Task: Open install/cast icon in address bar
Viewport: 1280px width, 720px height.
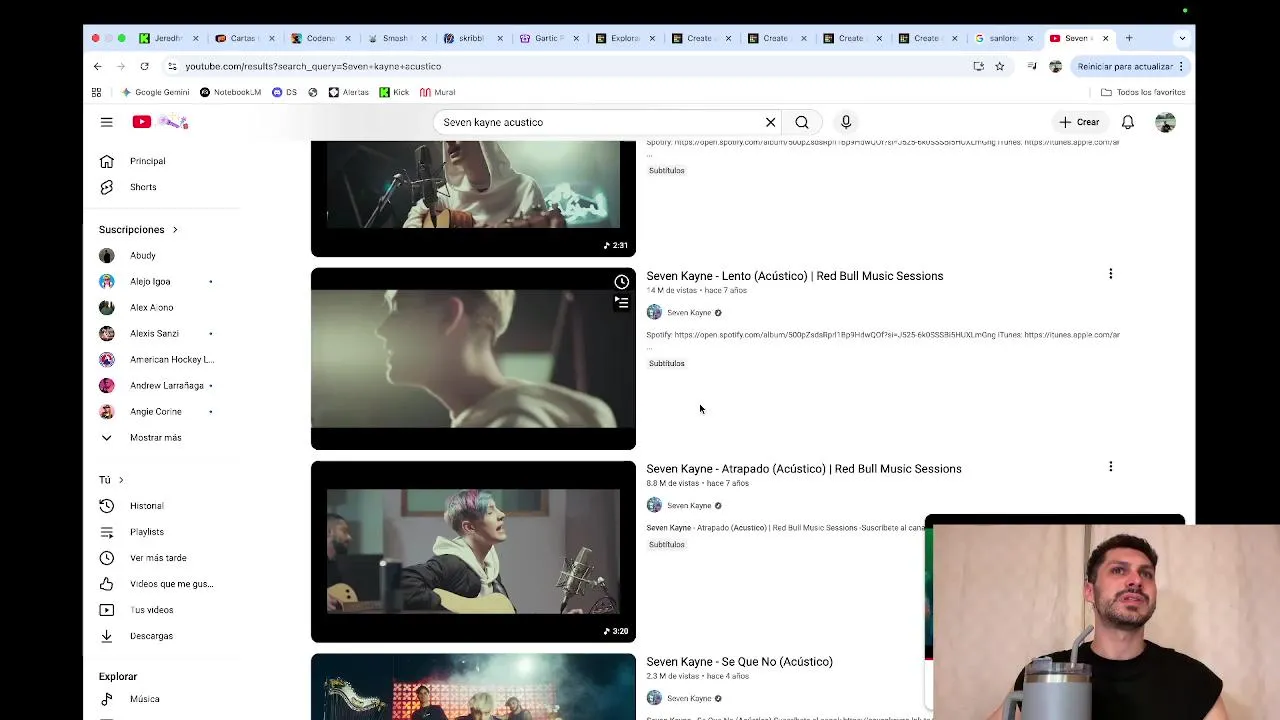Action: point(978,66)
